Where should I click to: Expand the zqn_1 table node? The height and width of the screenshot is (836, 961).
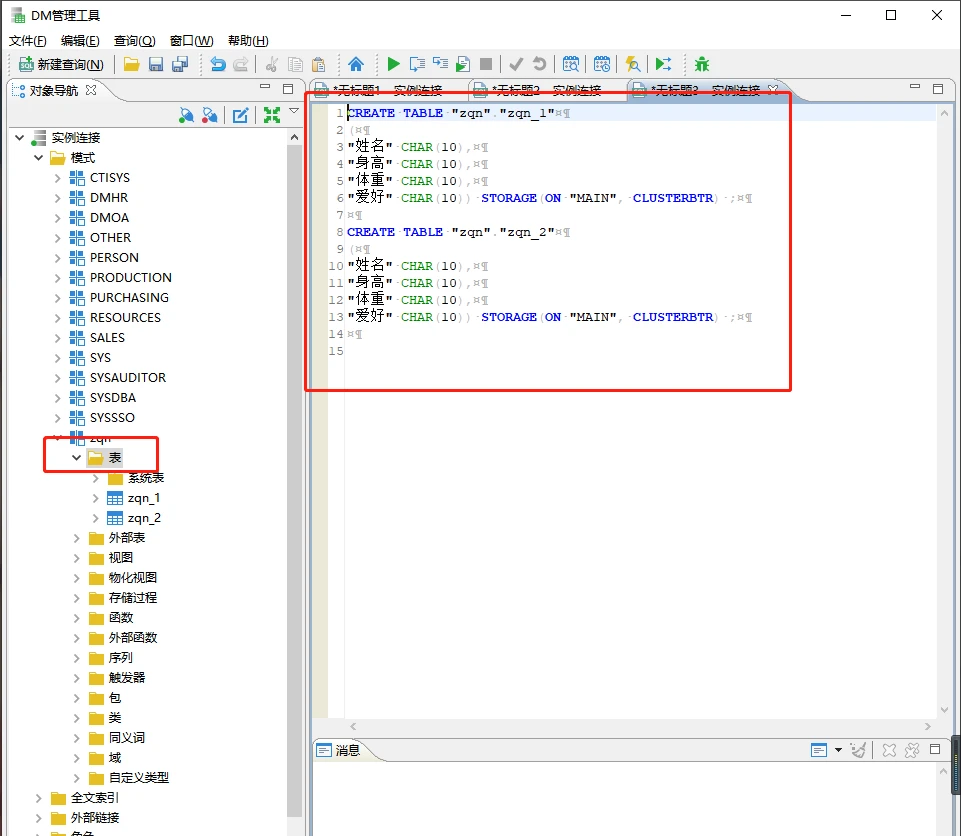[x=96, y=498]
